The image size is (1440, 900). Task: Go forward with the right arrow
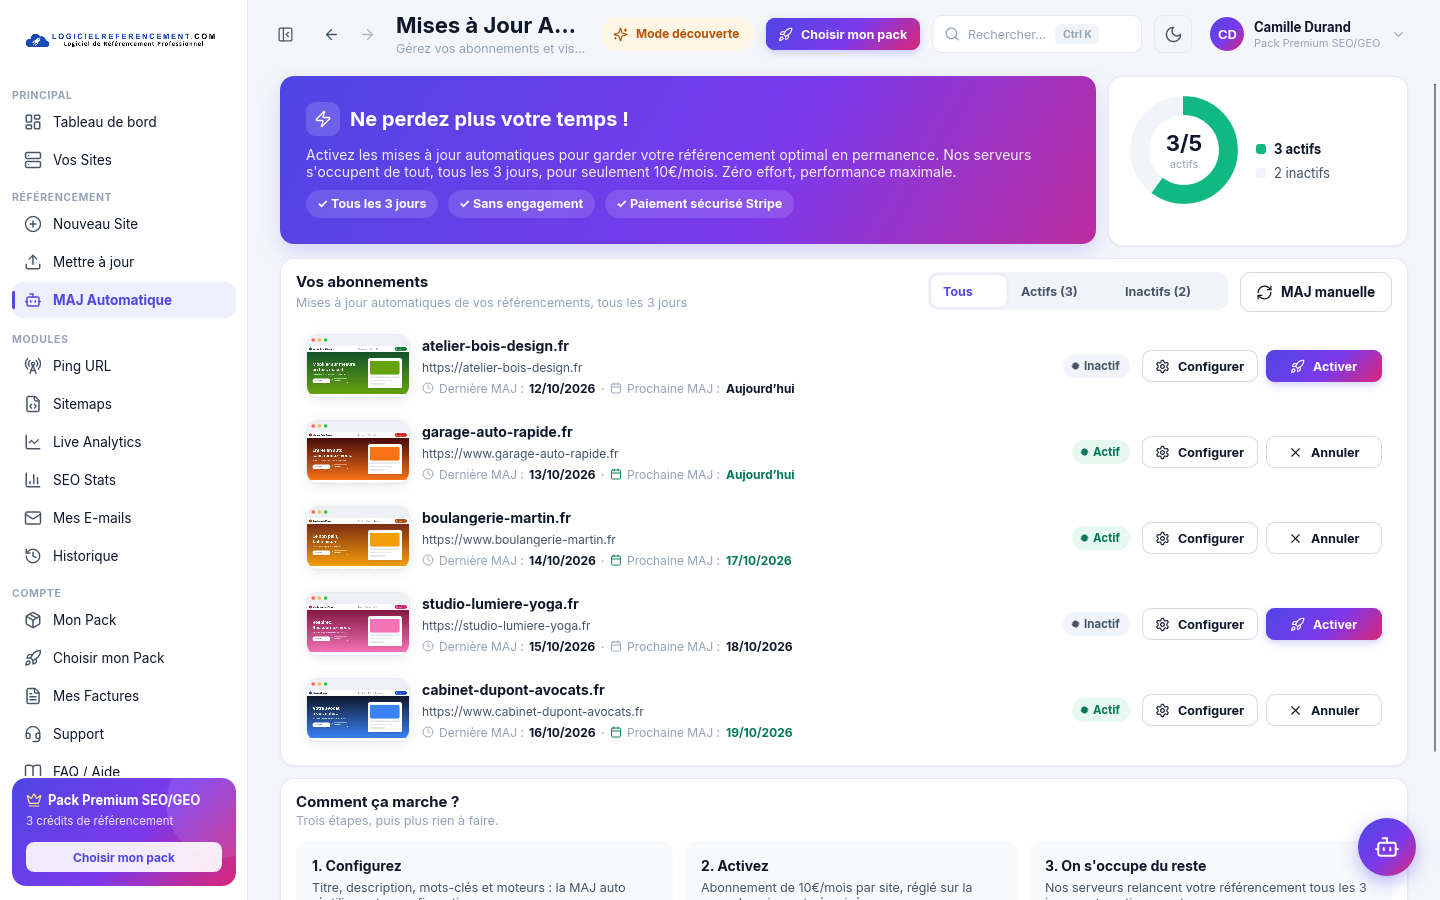[x=368, y=35]
